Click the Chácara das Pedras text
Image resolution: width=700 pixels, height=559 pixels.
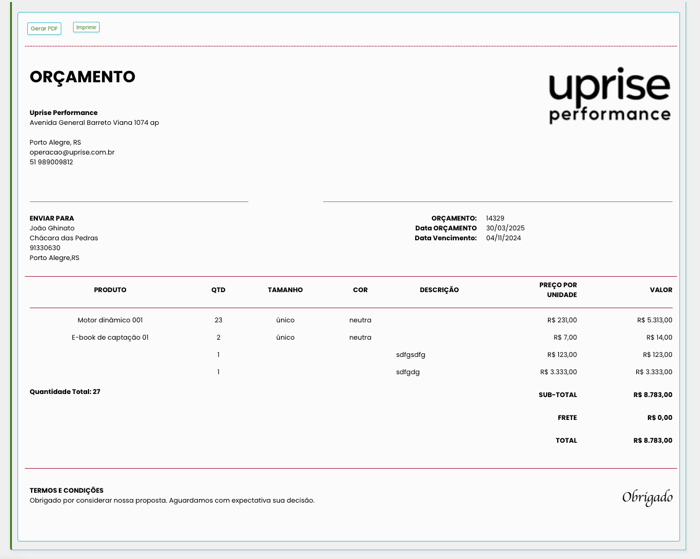64,238
